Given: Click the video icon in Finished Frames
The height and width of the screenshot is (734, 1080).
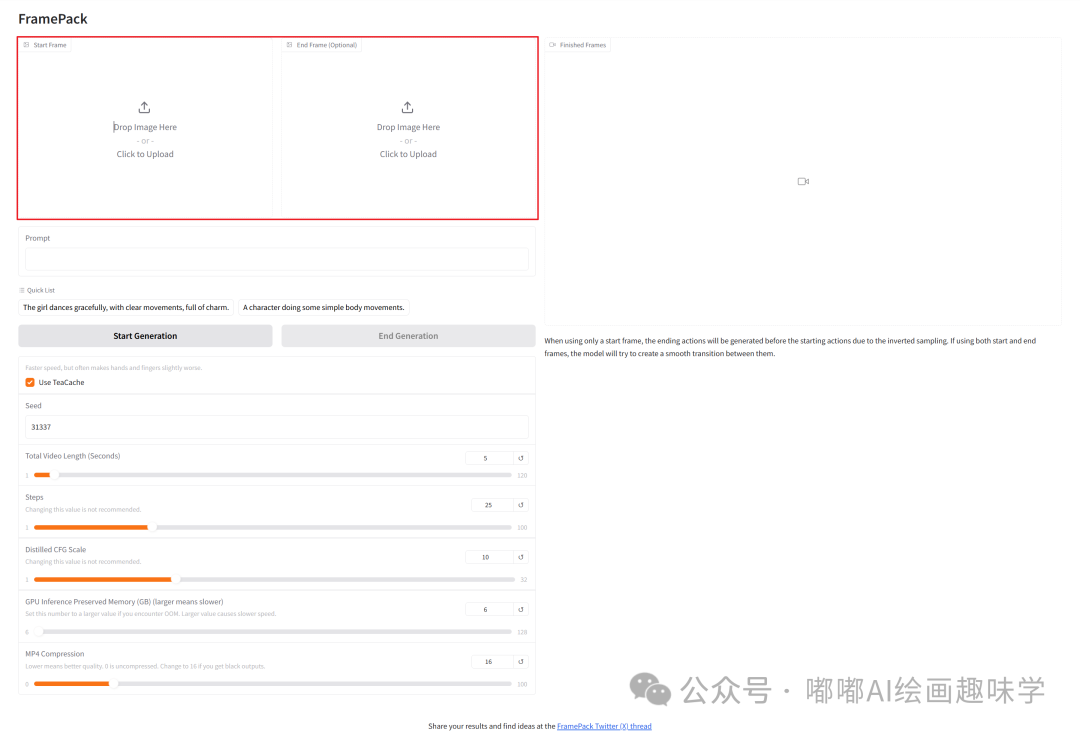Looking at the screenshot, I should (x=803, y=181).
